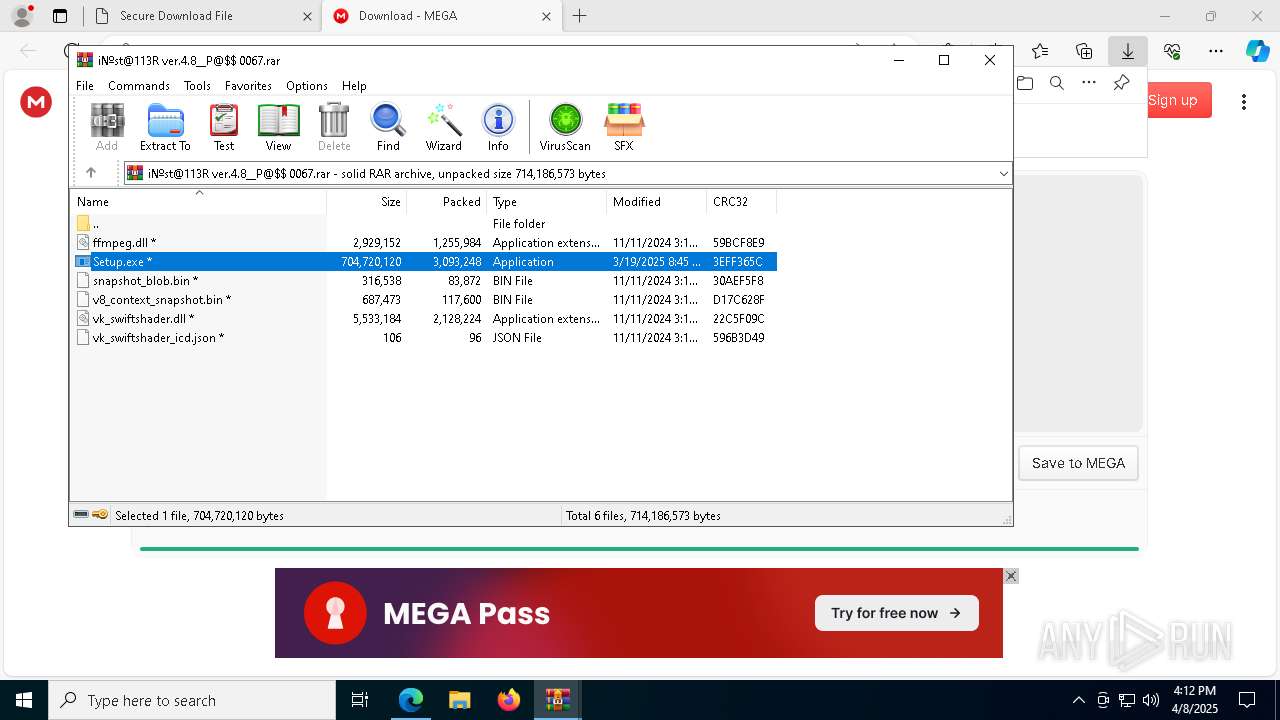This screenshot has height=720, width=1280.
Task: Select the parent folder '..' row
Action: point(424,224)
